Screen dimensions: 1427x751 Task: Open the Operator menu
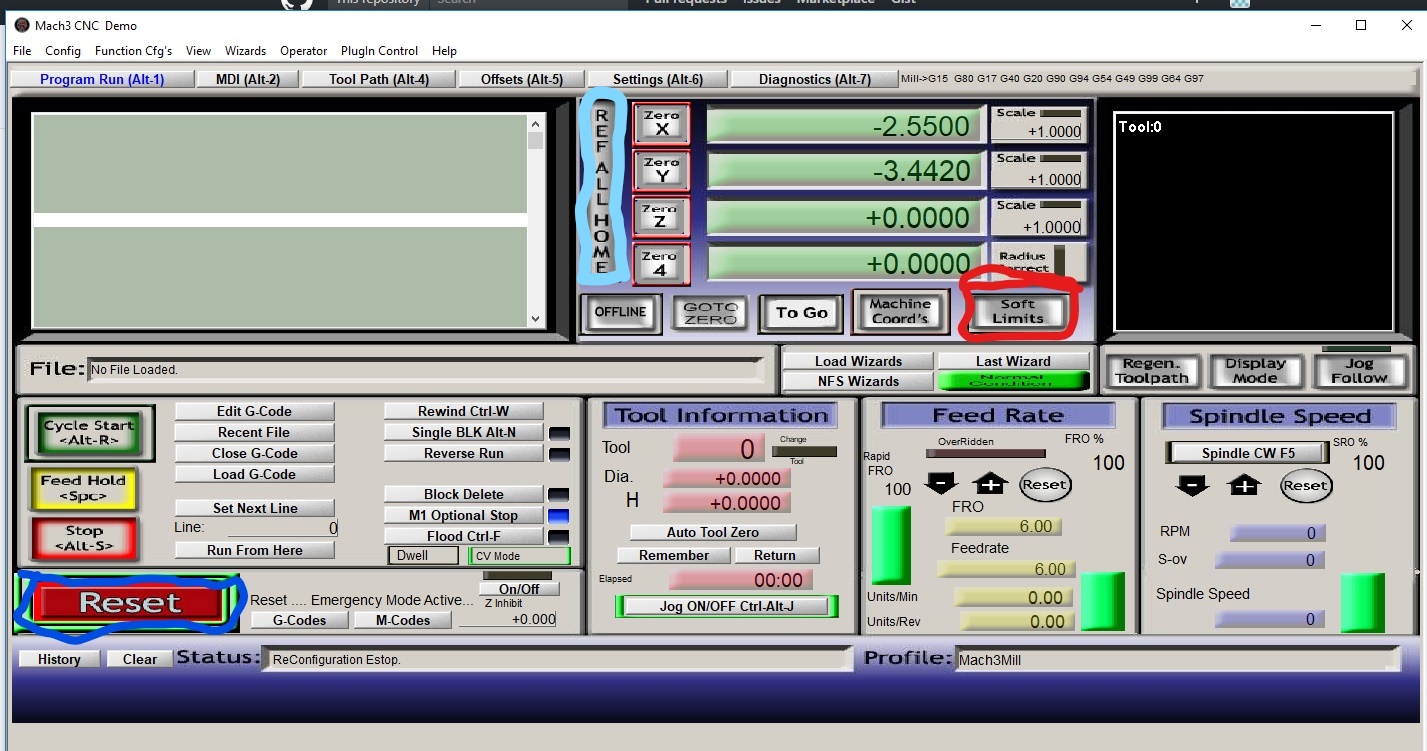303,50
